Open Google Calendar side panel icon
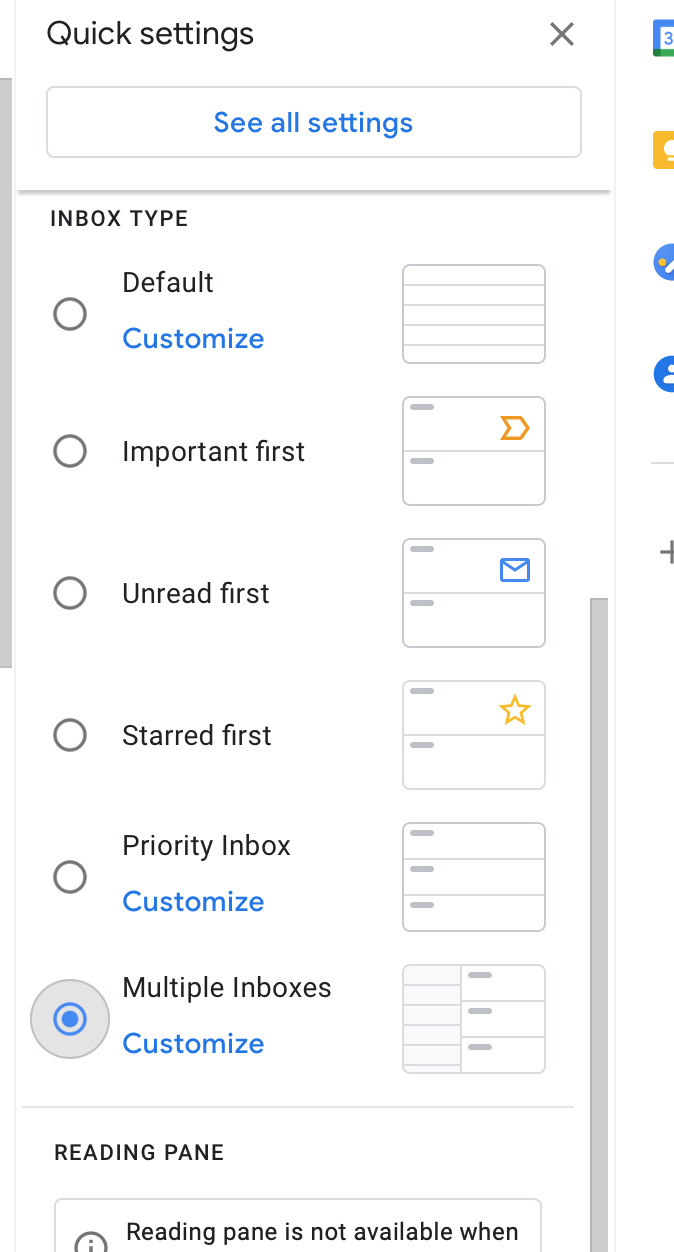Image resolution: width=674 pixels, height=1252 pixels. [x=664, y=38]
